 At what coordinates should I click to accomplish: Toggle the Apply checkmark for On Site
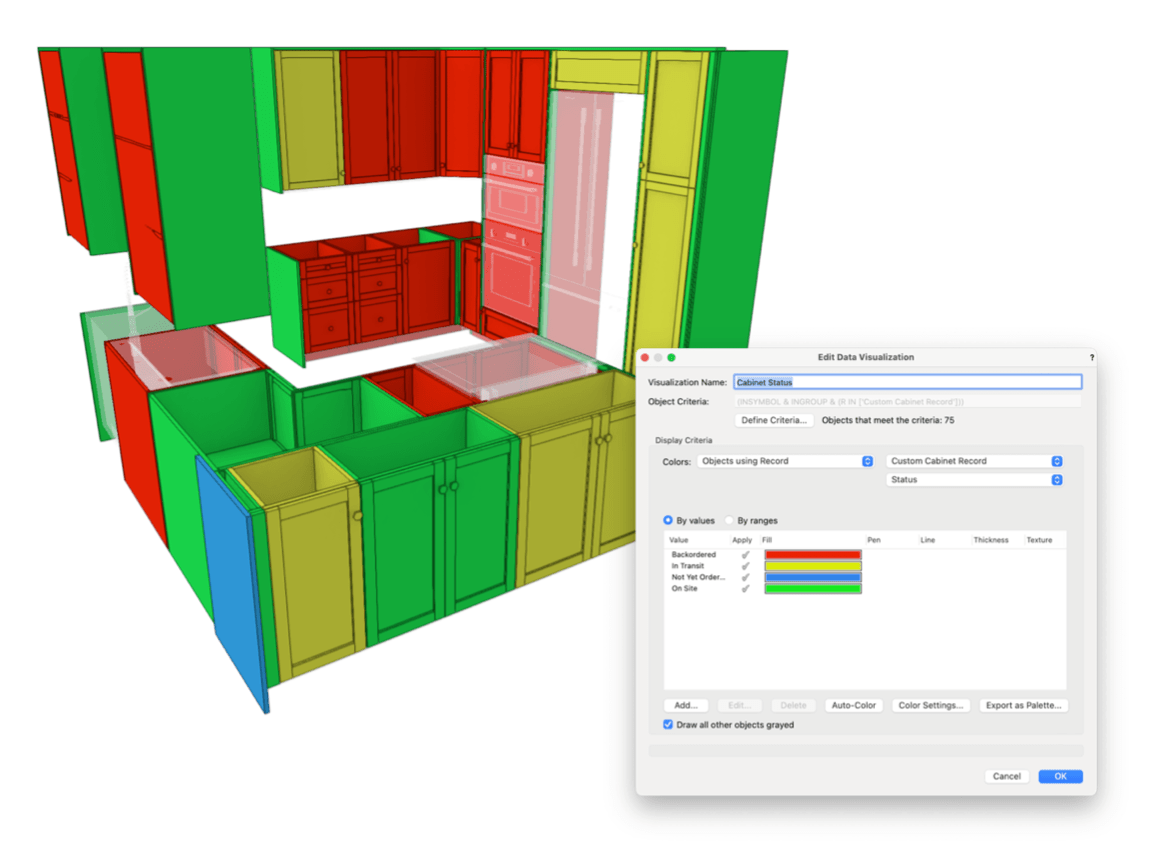point(745,589)
